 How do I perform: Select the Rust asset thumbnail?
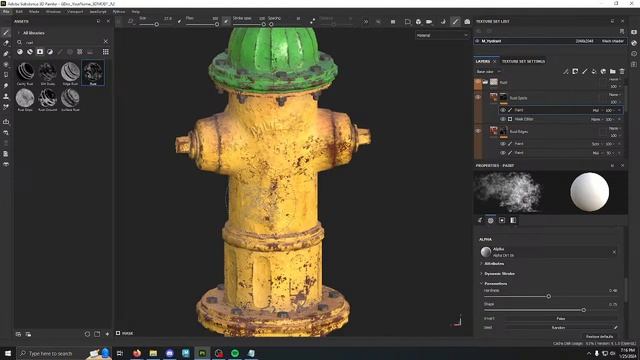(93, 73)
